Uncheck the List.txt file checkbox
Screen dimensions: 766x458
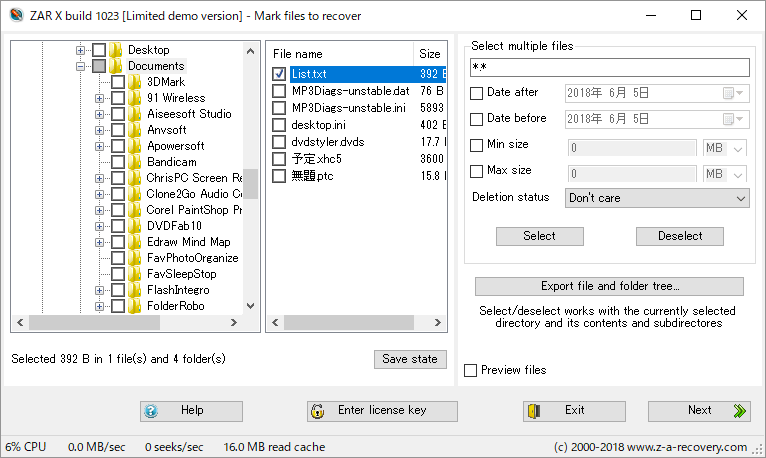coord(279,74)
